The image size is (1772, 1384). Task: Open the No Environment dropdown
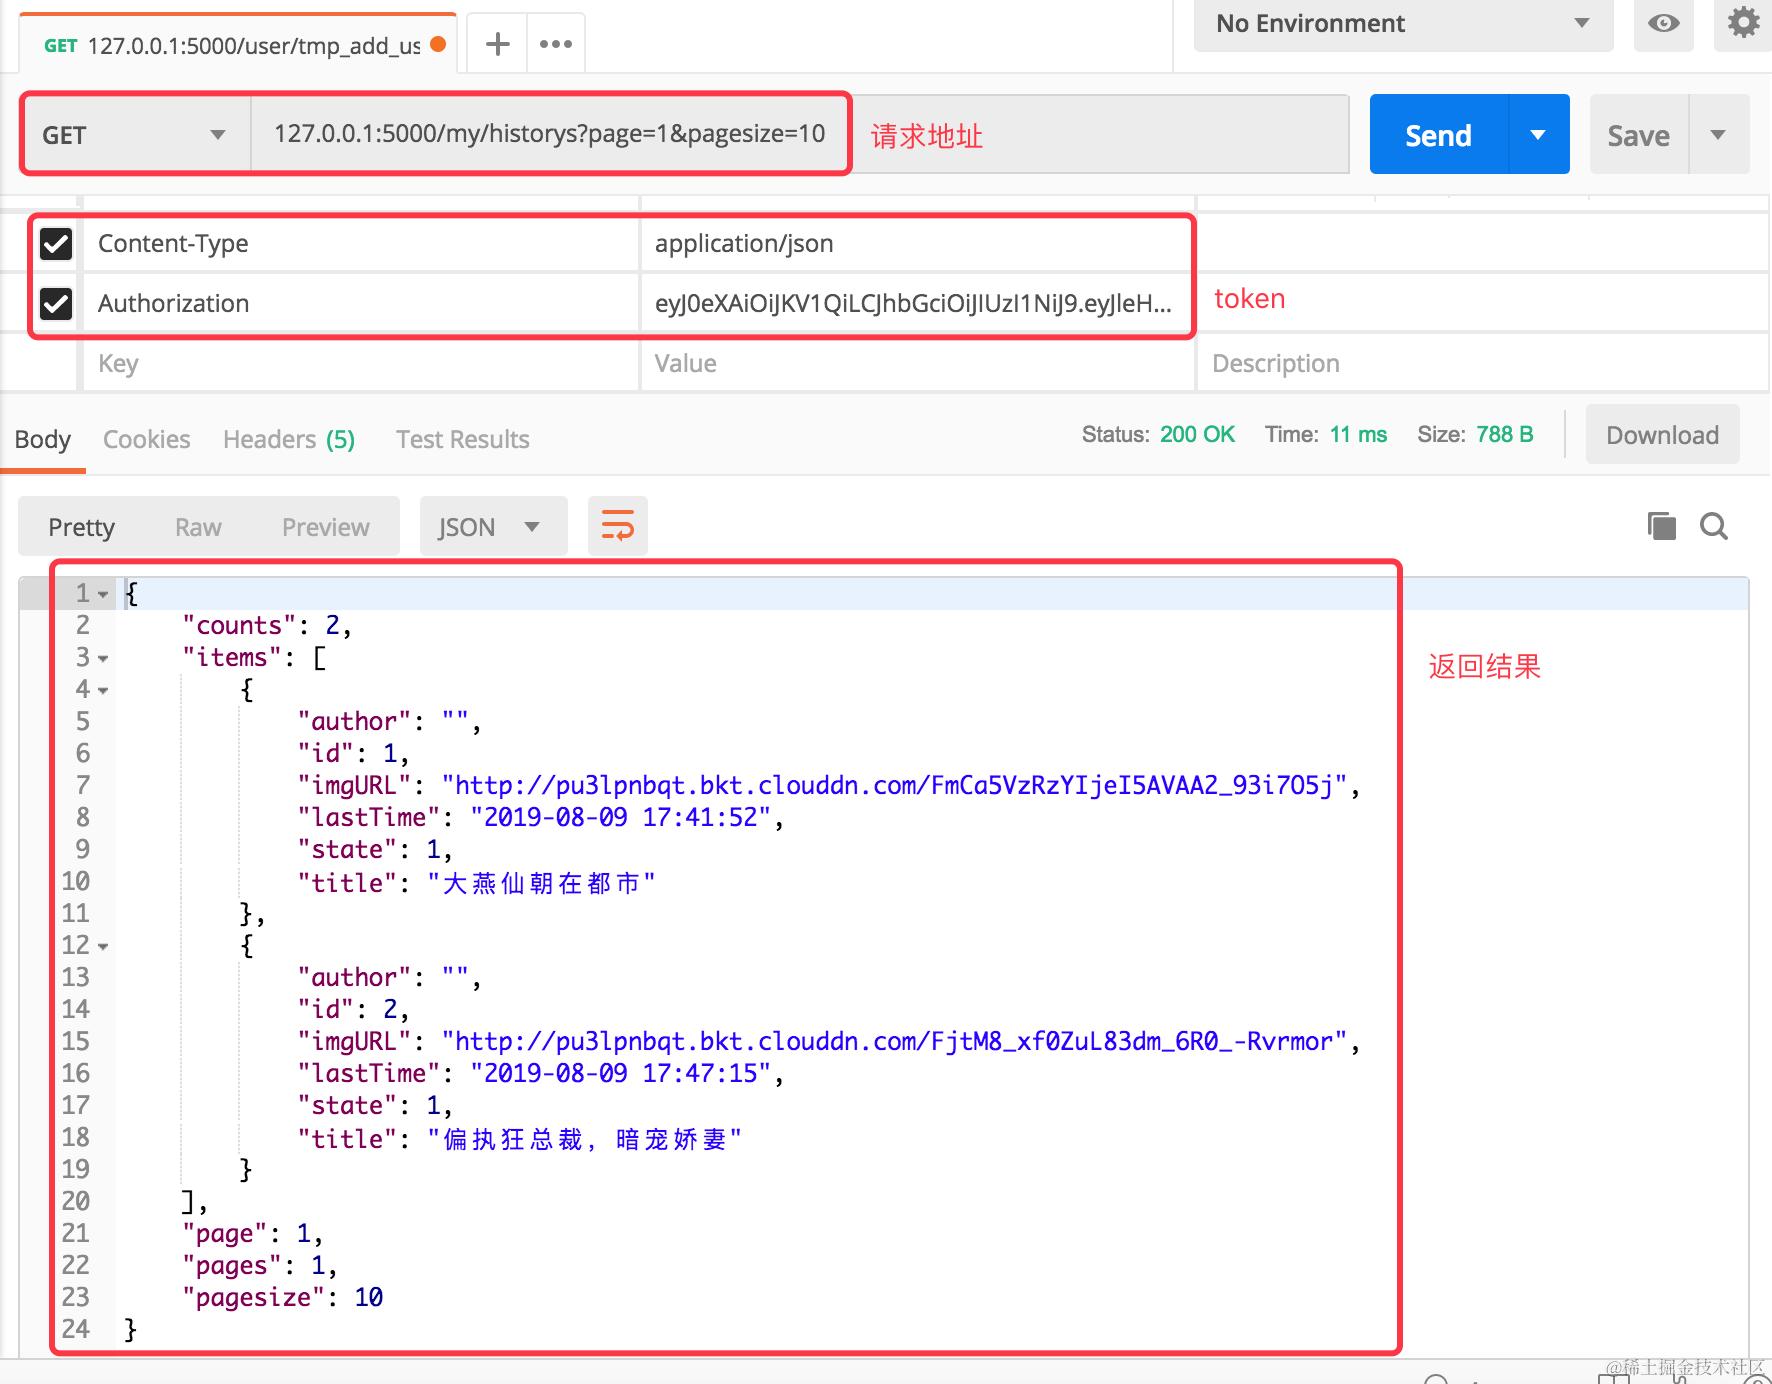[x=1403, y=24]
